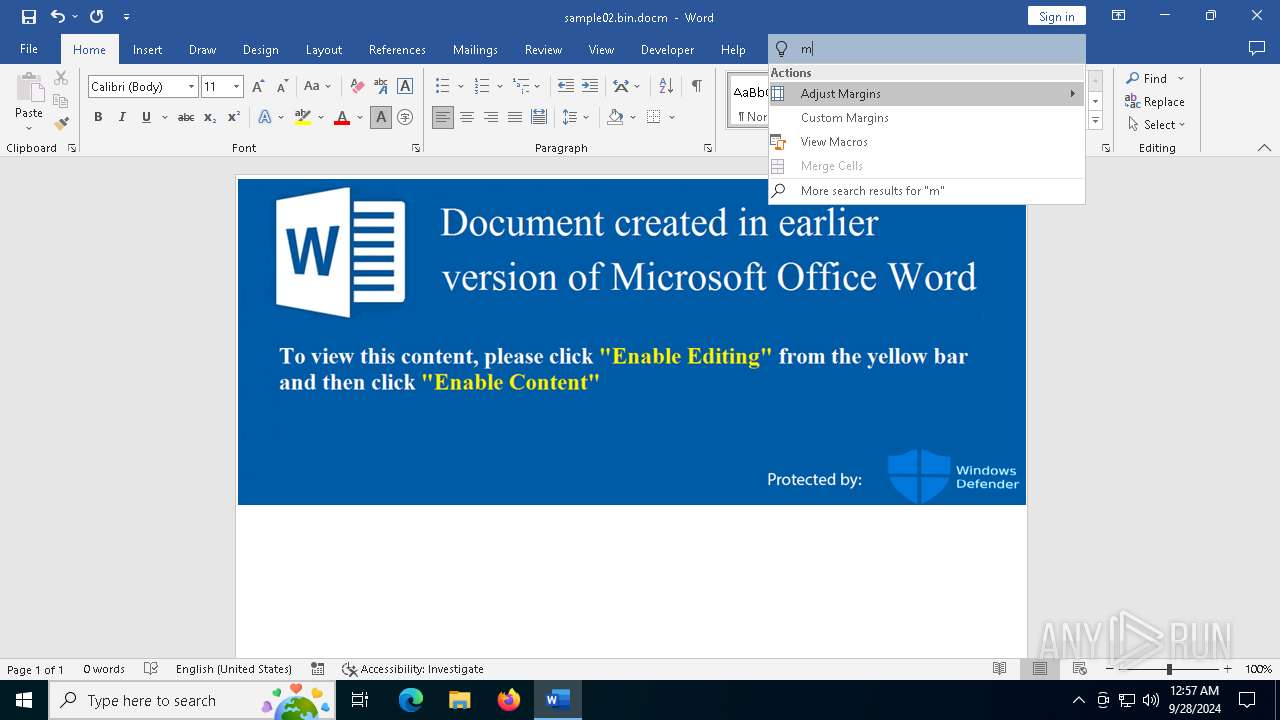
Task: Click the Increase Indent icon
Action: point(590,87)
